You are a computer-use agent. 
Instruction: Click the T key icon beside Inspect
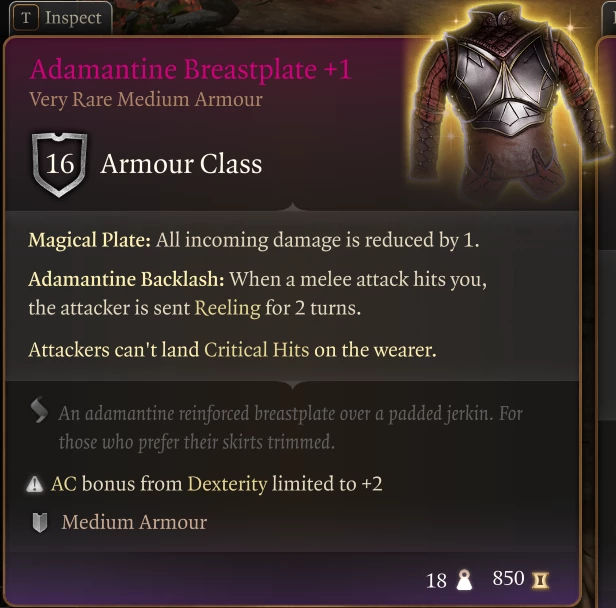coord(26,18)
